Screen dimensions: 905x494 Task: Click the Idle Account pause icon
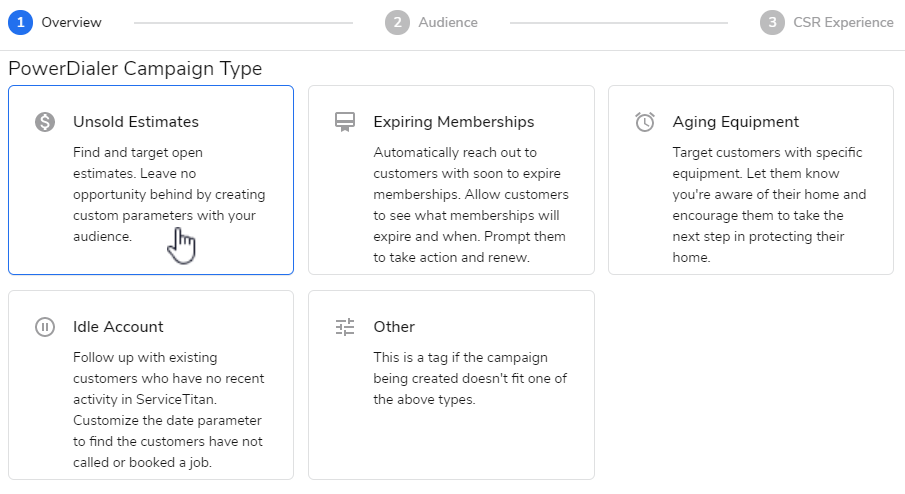45,327
